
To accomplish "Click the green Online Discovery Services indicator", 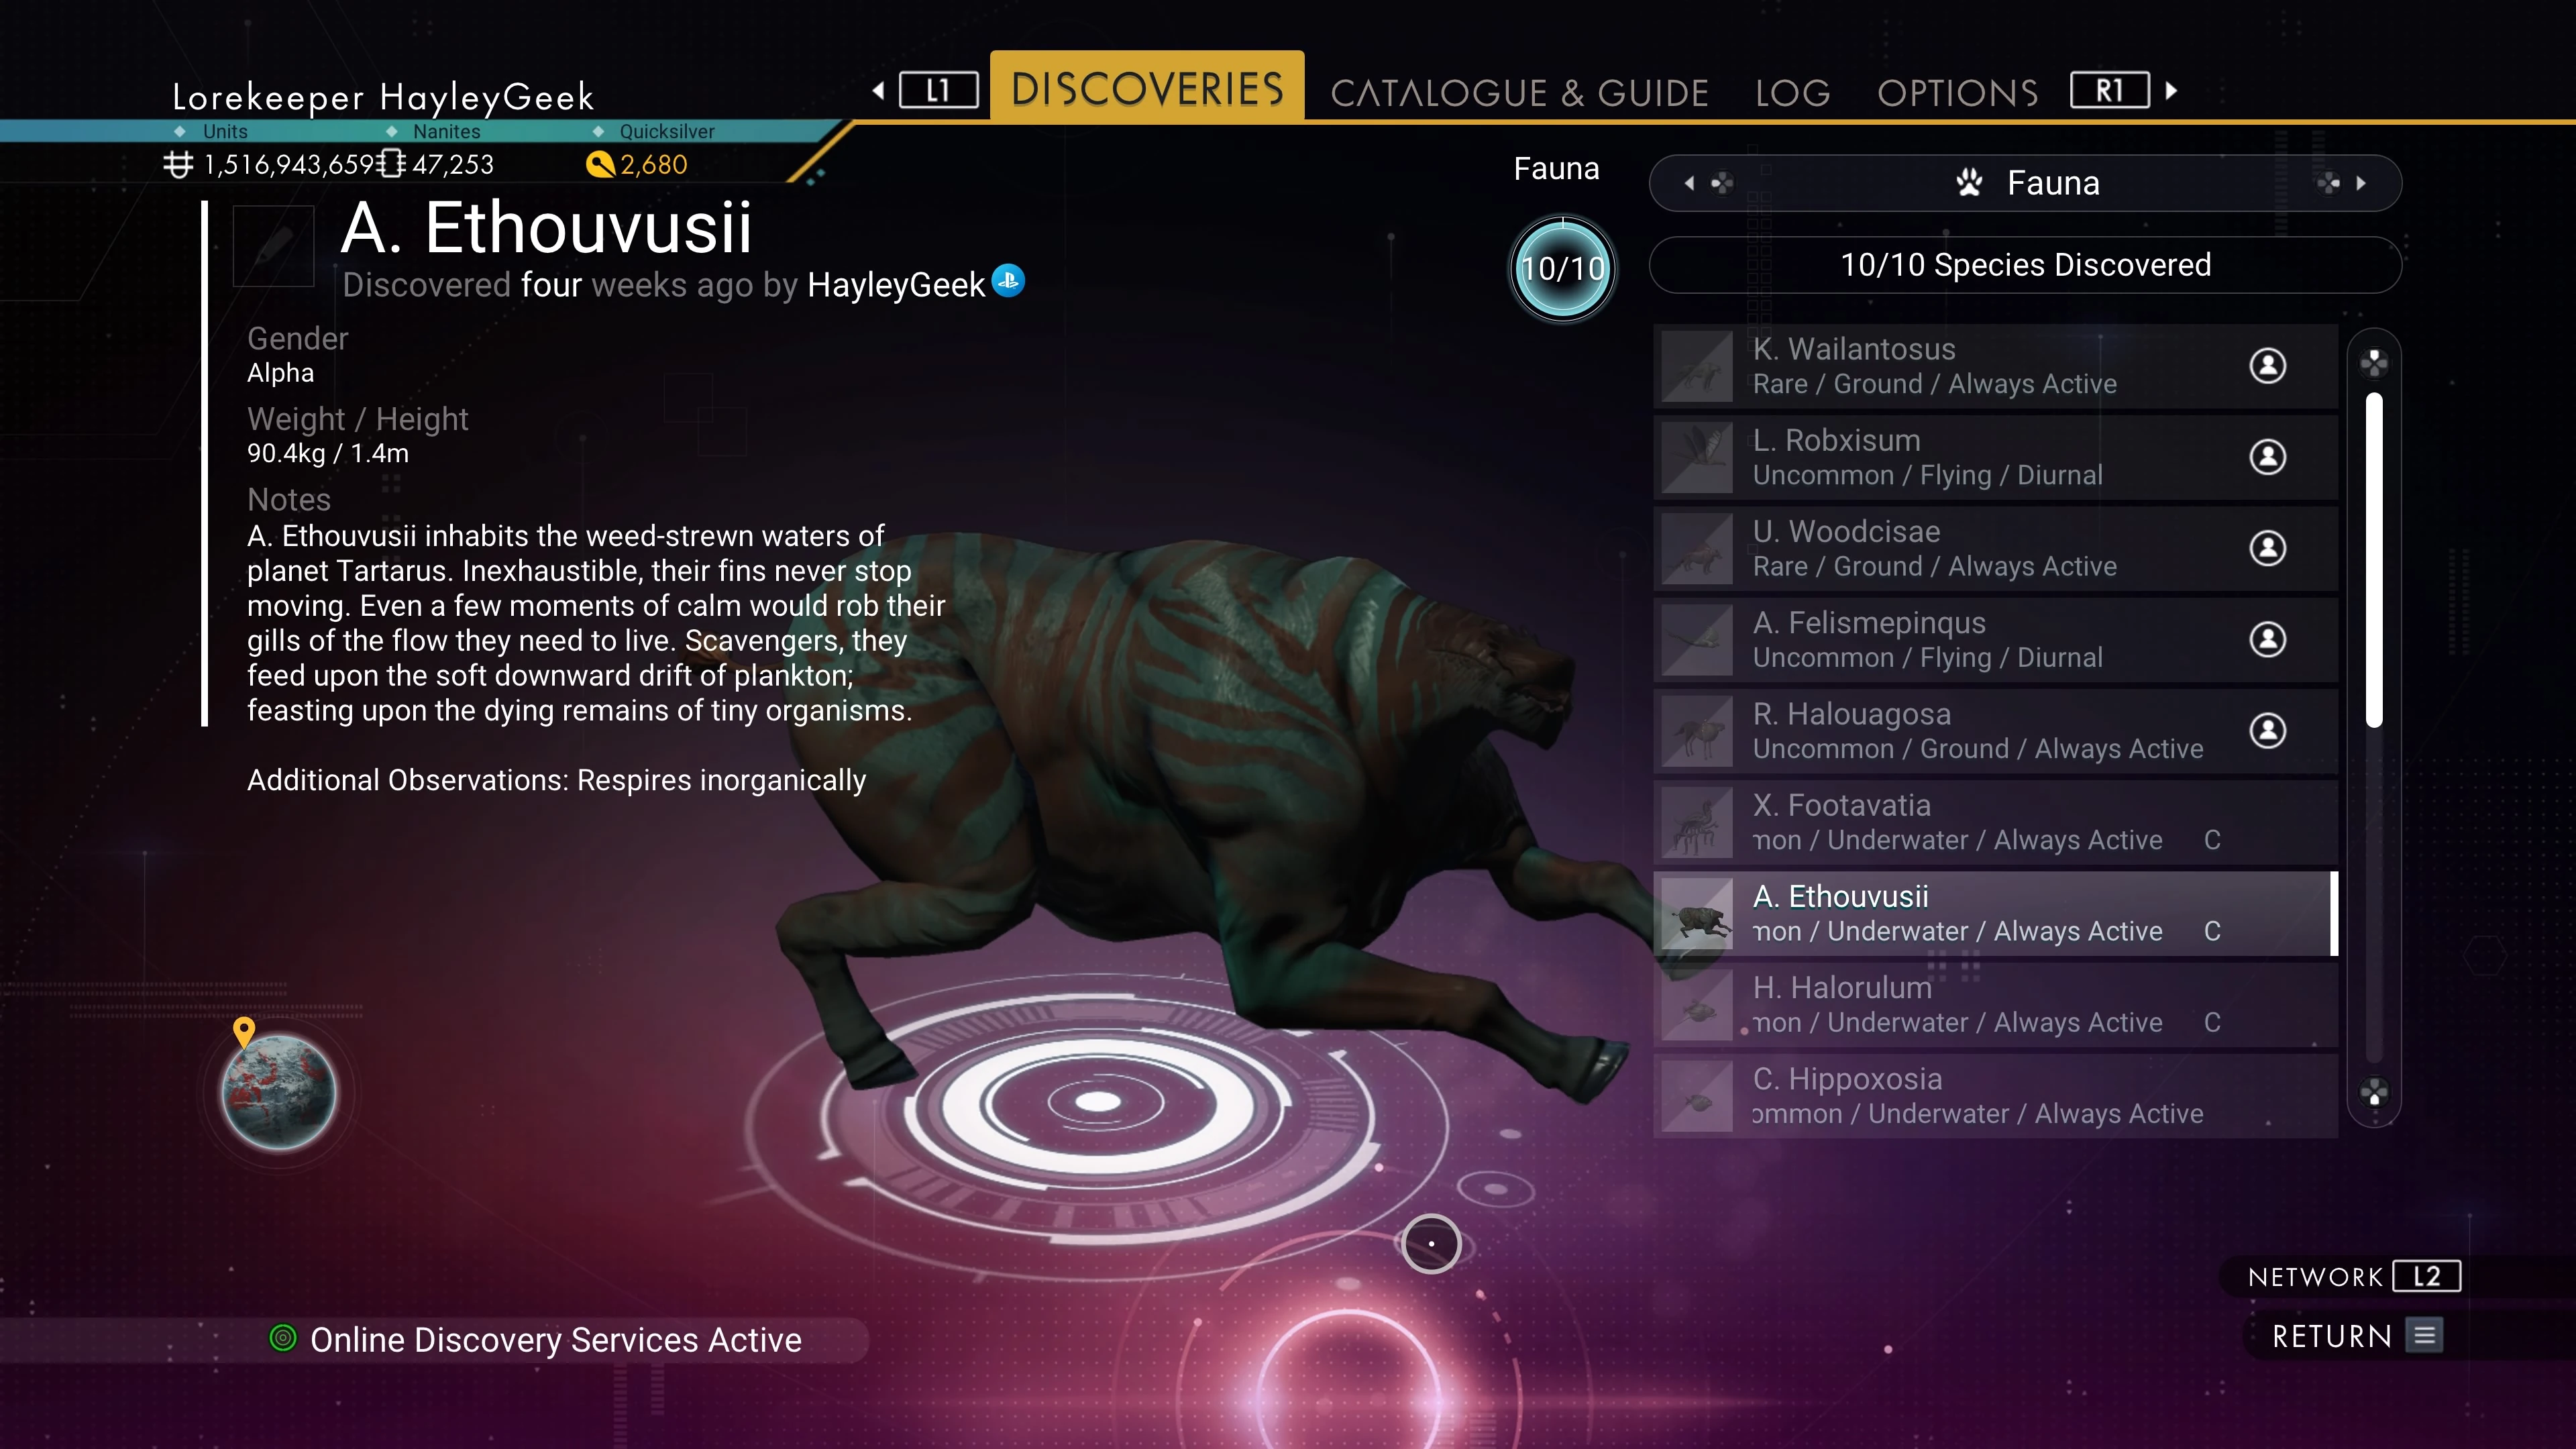I will tap(283, 1337).
